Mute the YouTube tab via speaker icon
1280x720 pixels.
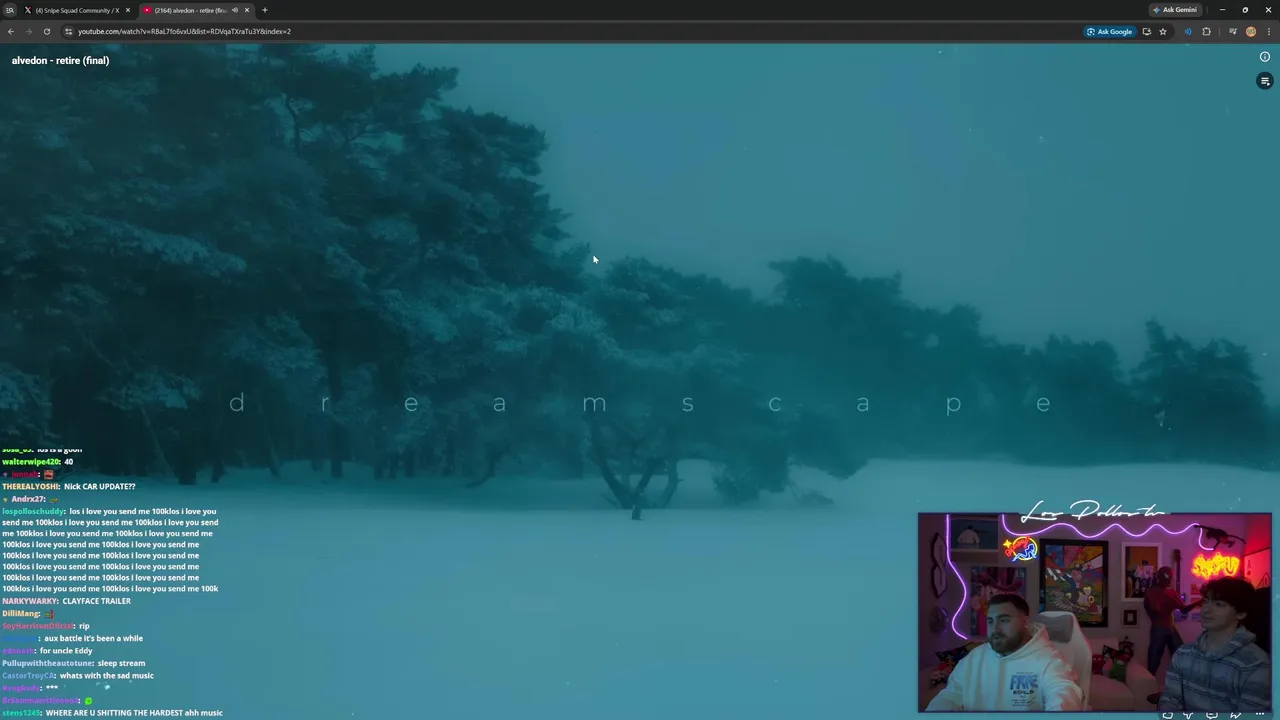point(235,10)
